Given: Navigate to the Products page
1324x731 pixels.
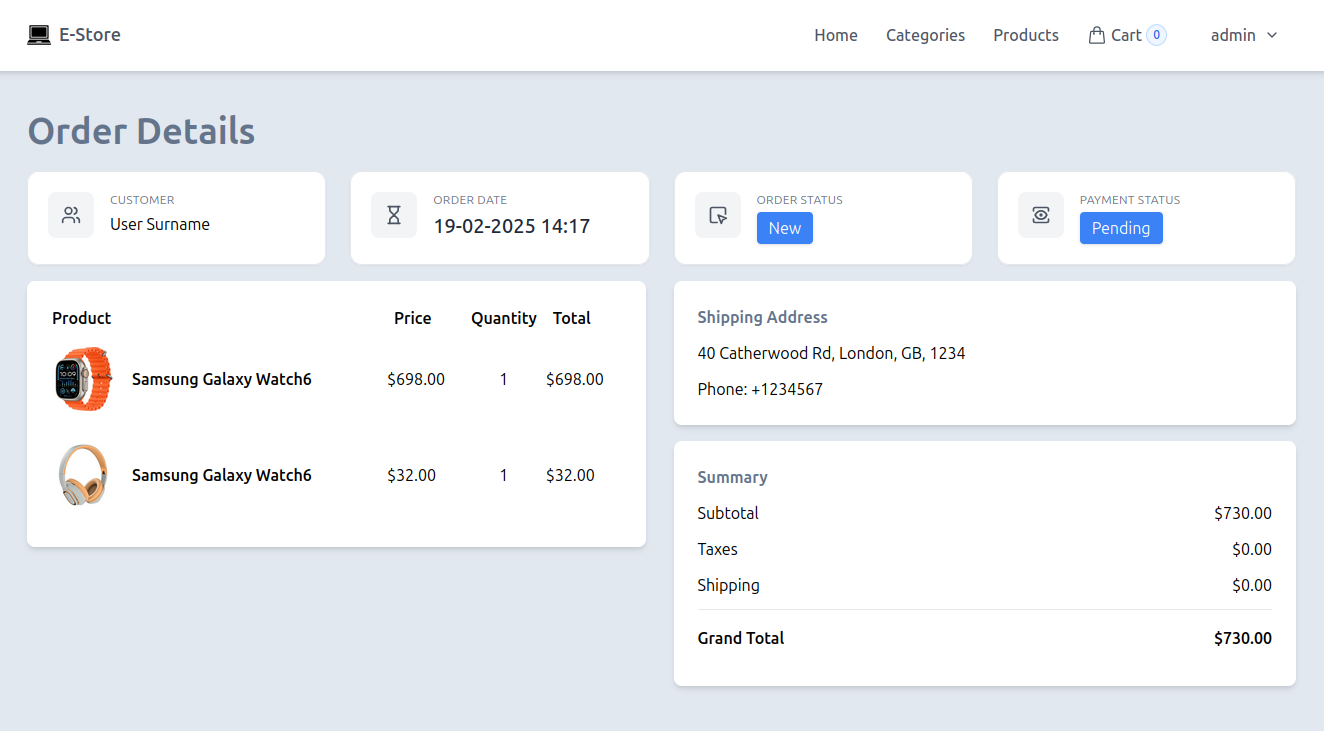Looking at the screenshot, I should pos(1025,35).
